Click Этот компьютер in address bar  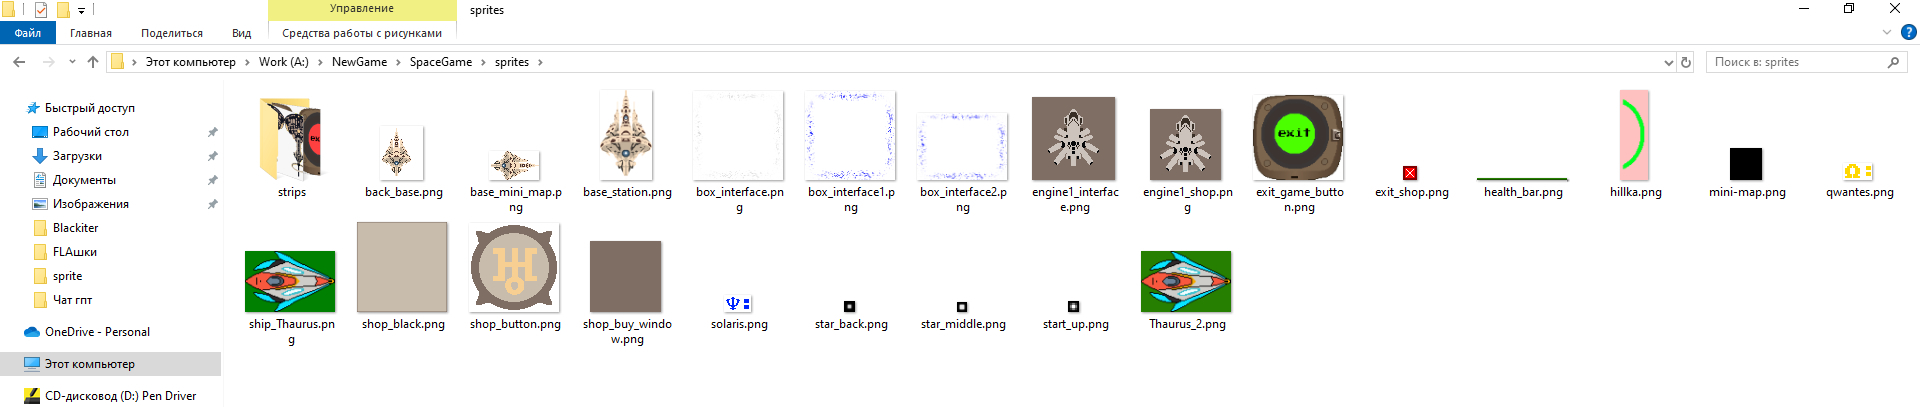[191, 62]
